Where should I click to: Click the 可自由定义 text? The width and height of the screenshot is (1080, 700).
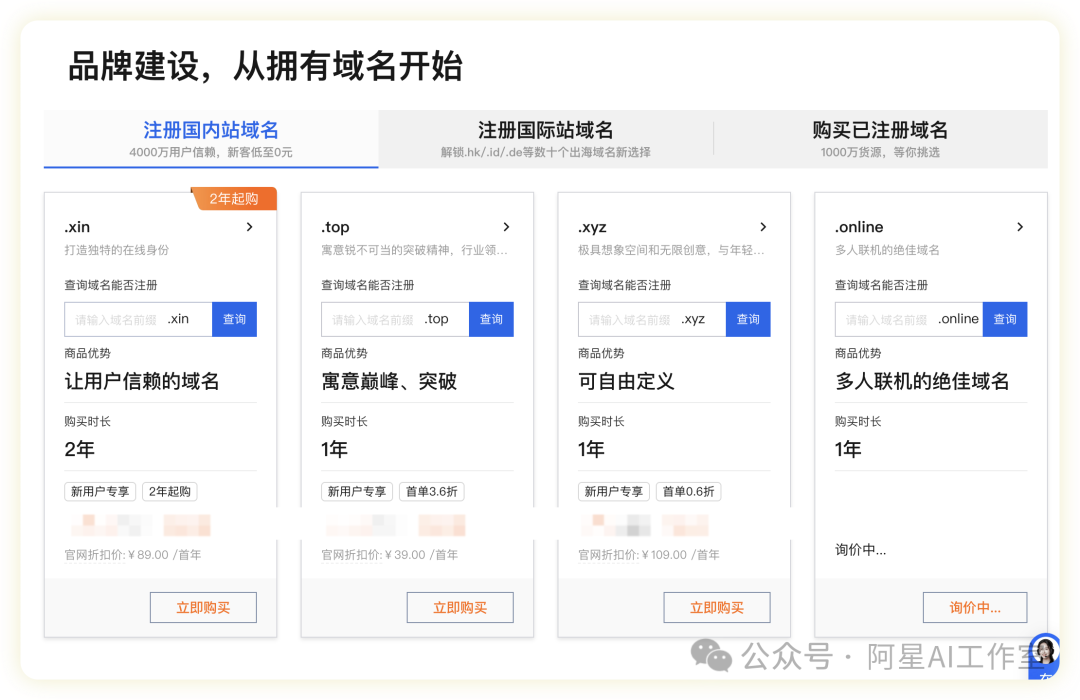tap(626, 381)
